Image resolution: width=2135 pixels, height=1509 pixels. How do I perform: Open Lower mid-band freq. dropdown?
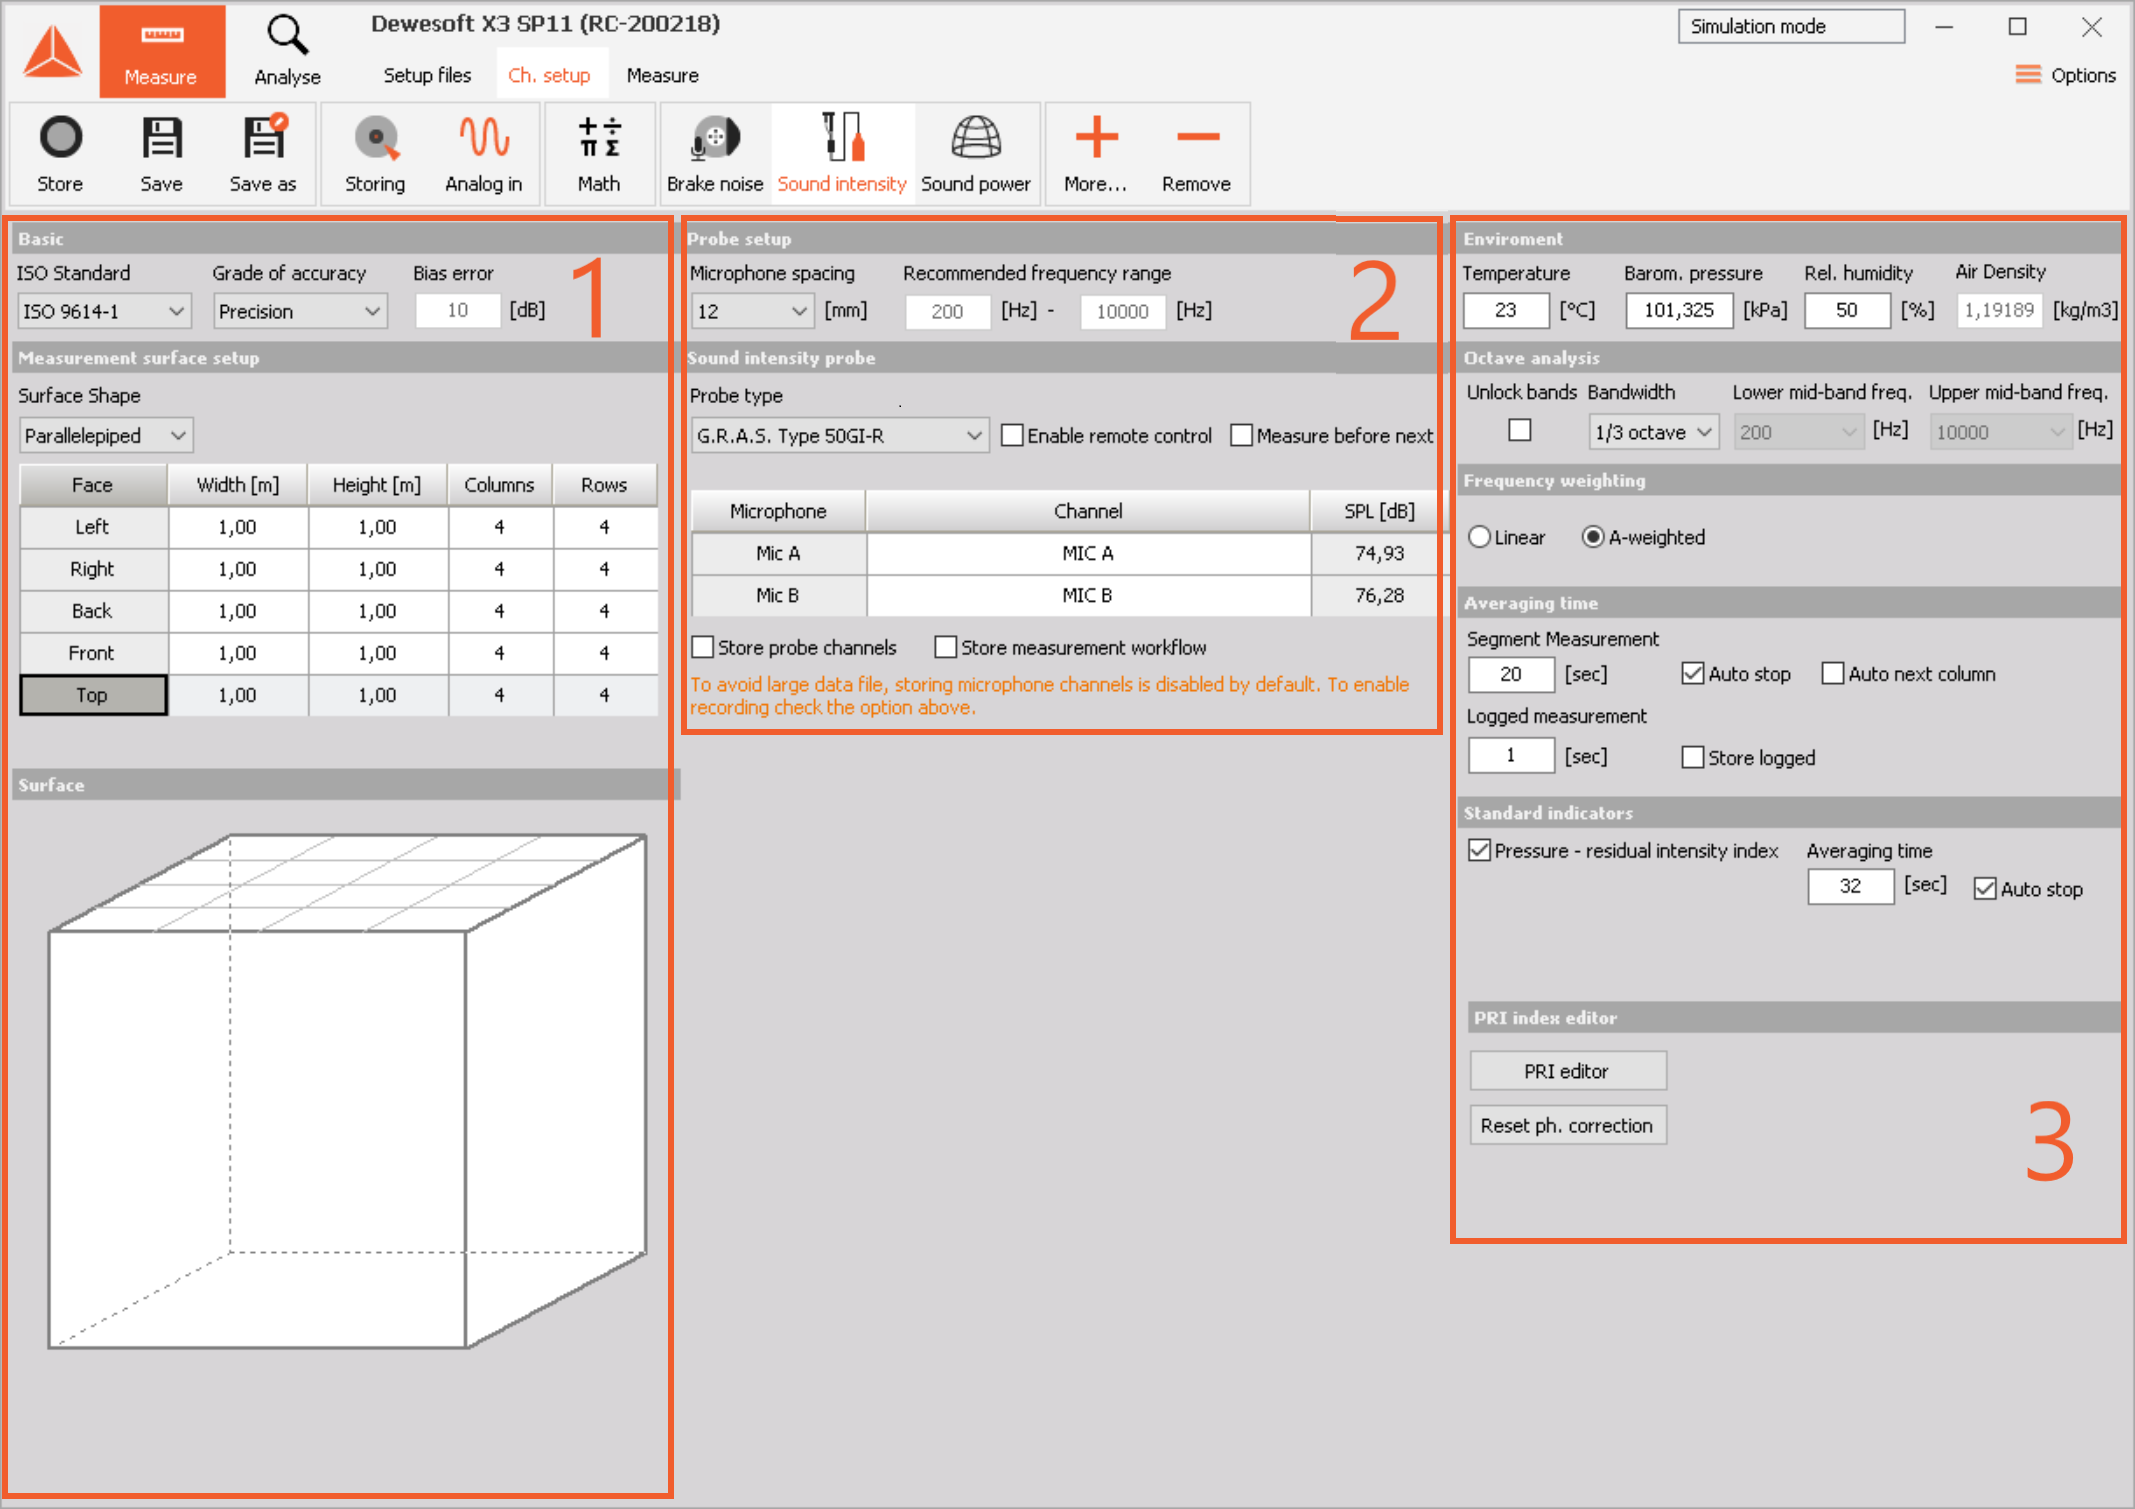pyautogui.click(x=1799, y=432)
